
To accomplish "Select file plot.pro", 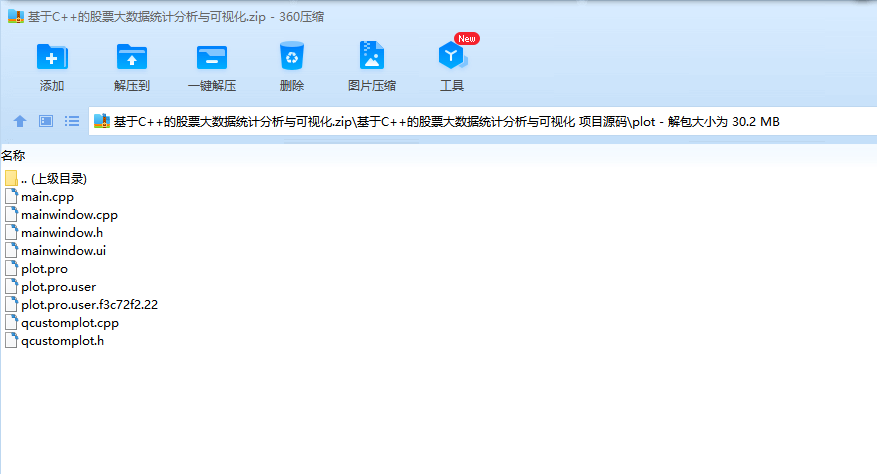I will pos(44,269).
